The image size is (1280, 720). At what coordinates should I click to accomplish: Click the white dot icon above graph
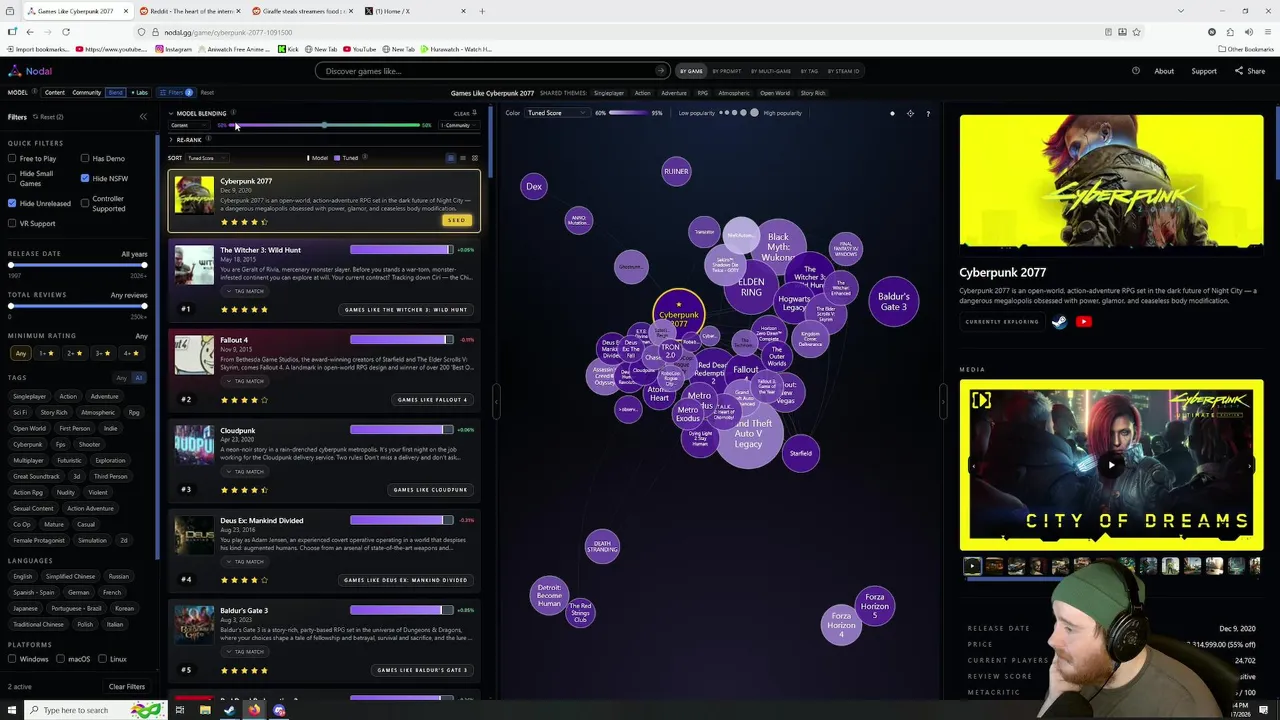click(x=892, y=113)
